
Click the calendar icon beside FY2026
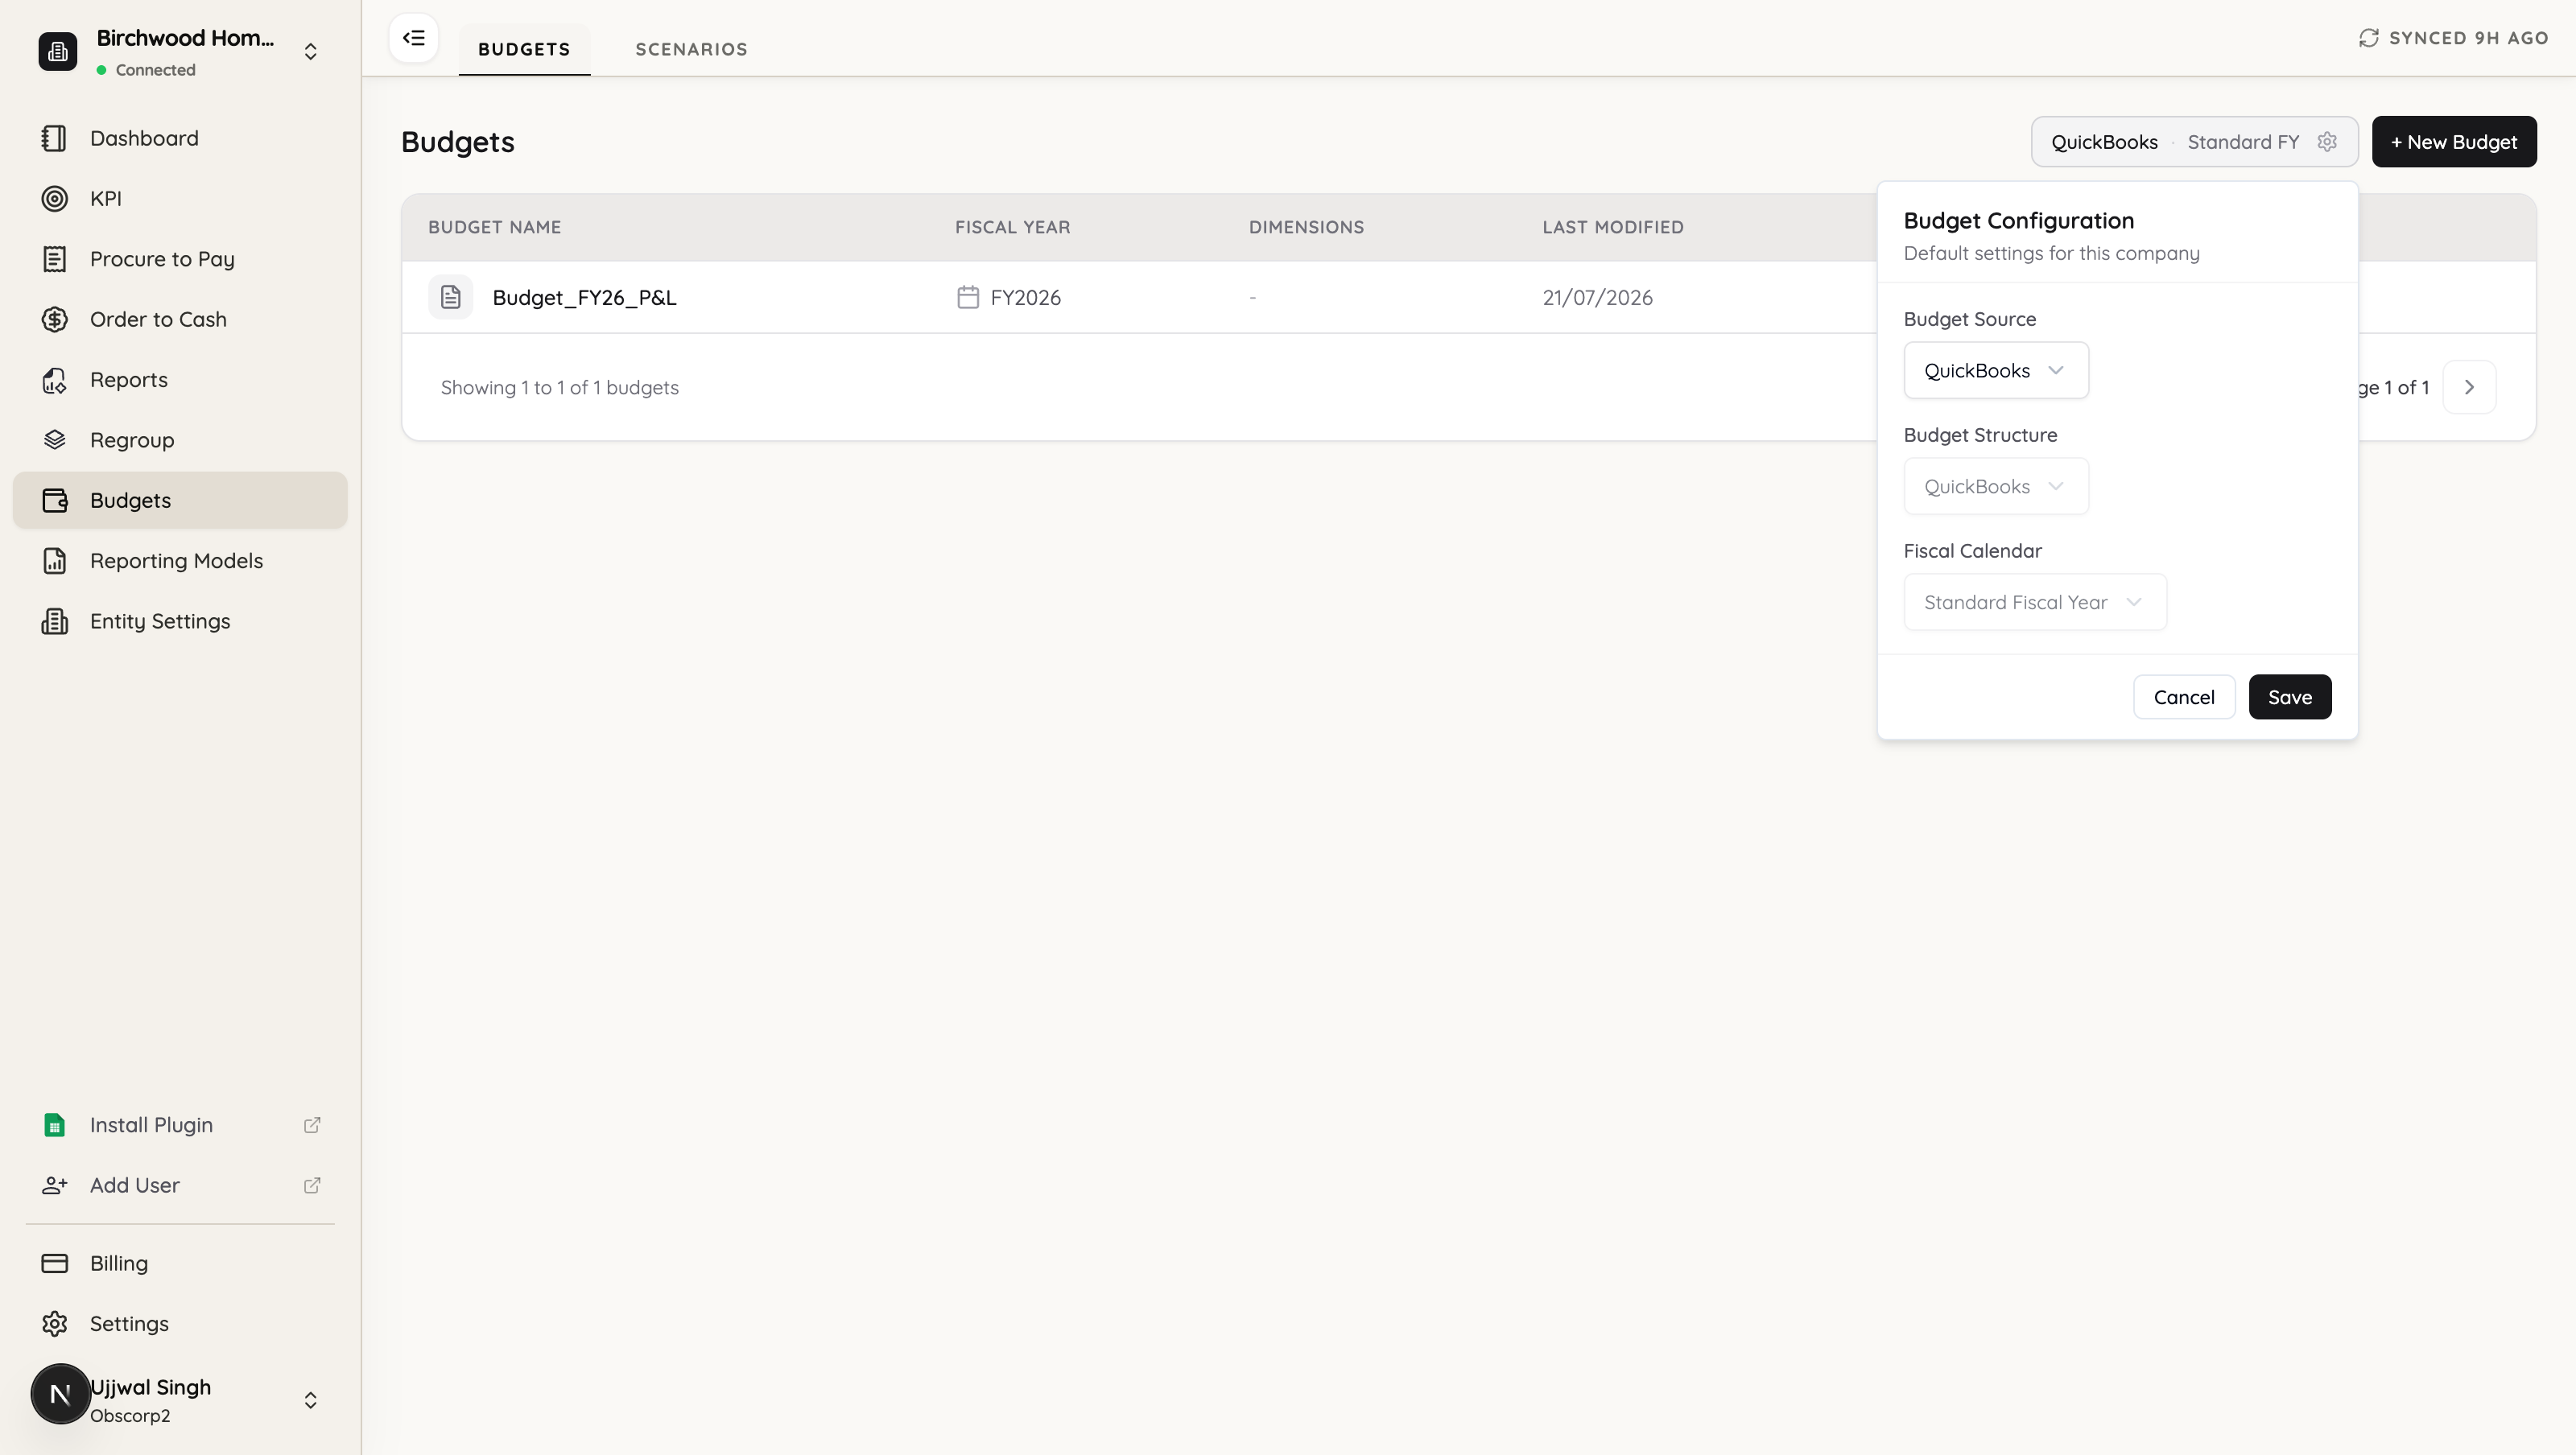click(967, 297)
